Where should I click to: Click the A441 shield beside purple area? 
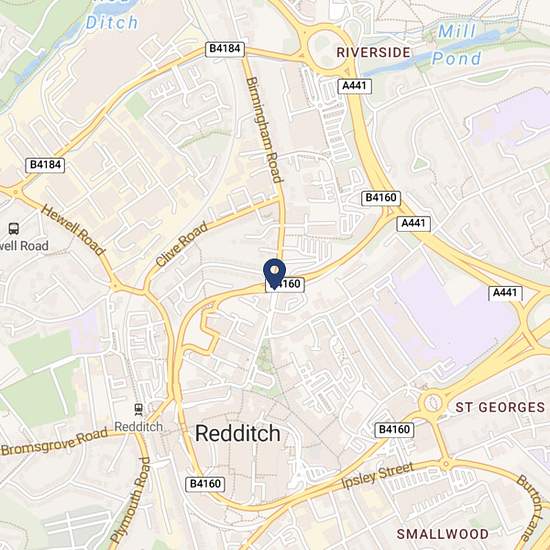(x=505, y=293)
